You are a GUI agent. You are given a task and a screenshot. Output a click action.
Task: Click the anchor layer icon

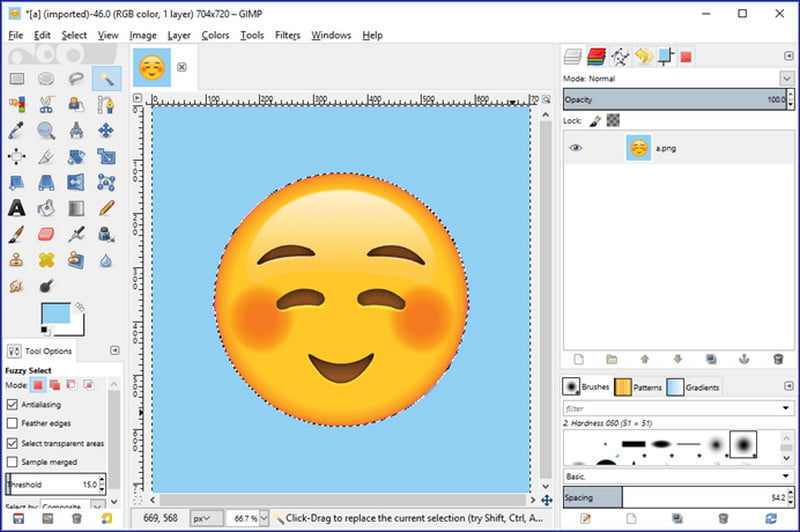click(744, 359)
